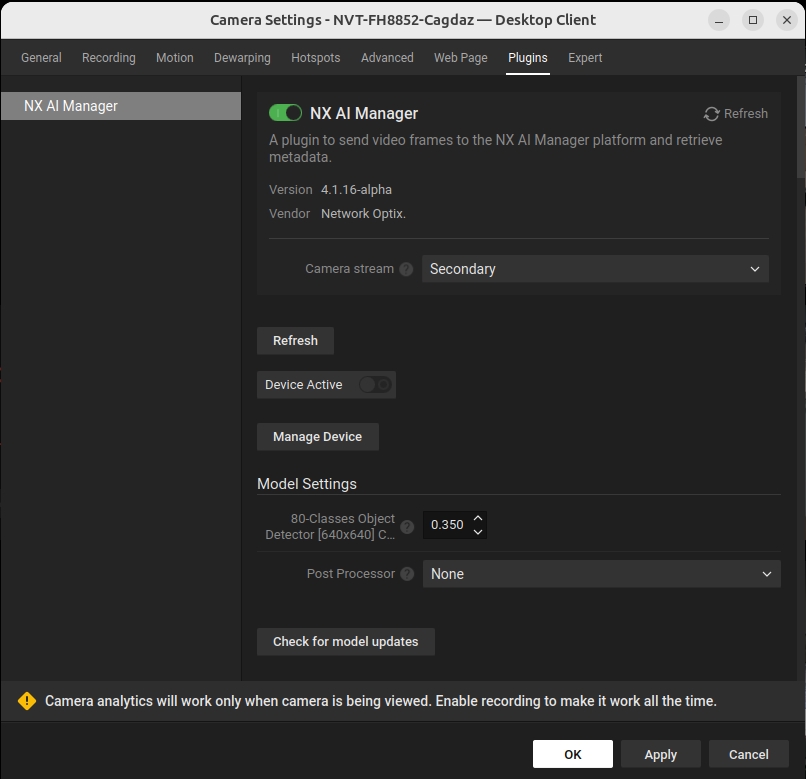Expand the Post Processor dropdown
This screenshot has width=806, height=779.
[x=601, y=574]
